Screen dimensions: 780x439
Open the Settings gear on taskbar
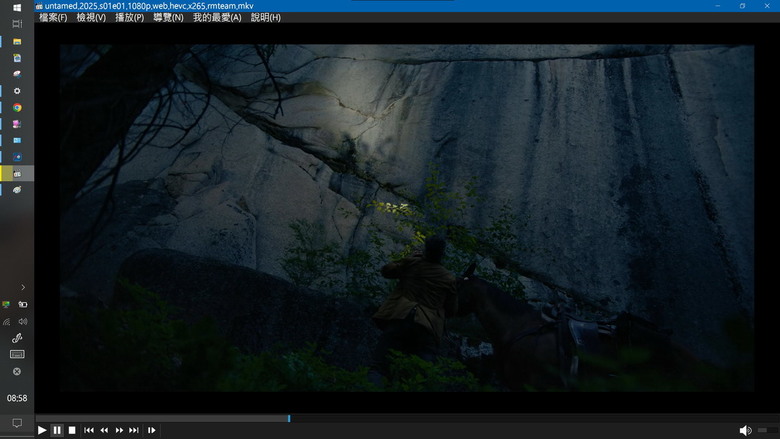point(17,91)
